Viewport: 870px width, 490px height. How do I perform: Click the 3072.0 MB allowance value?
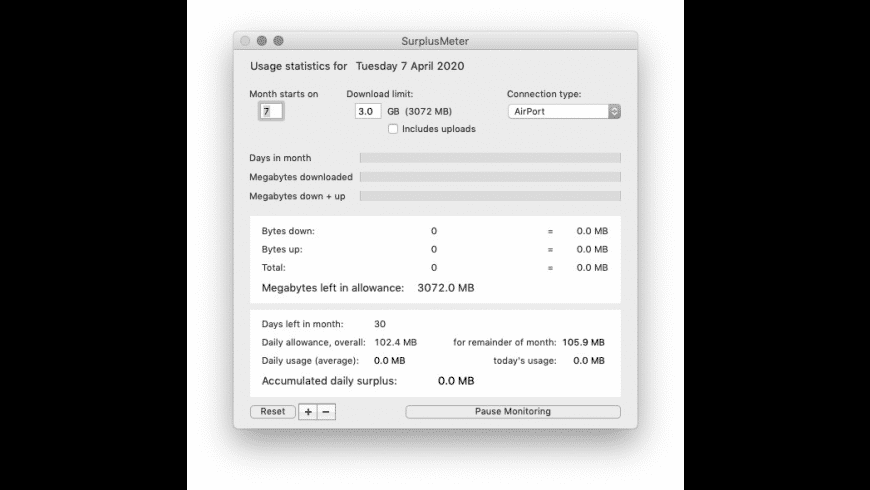click(446, 288)
